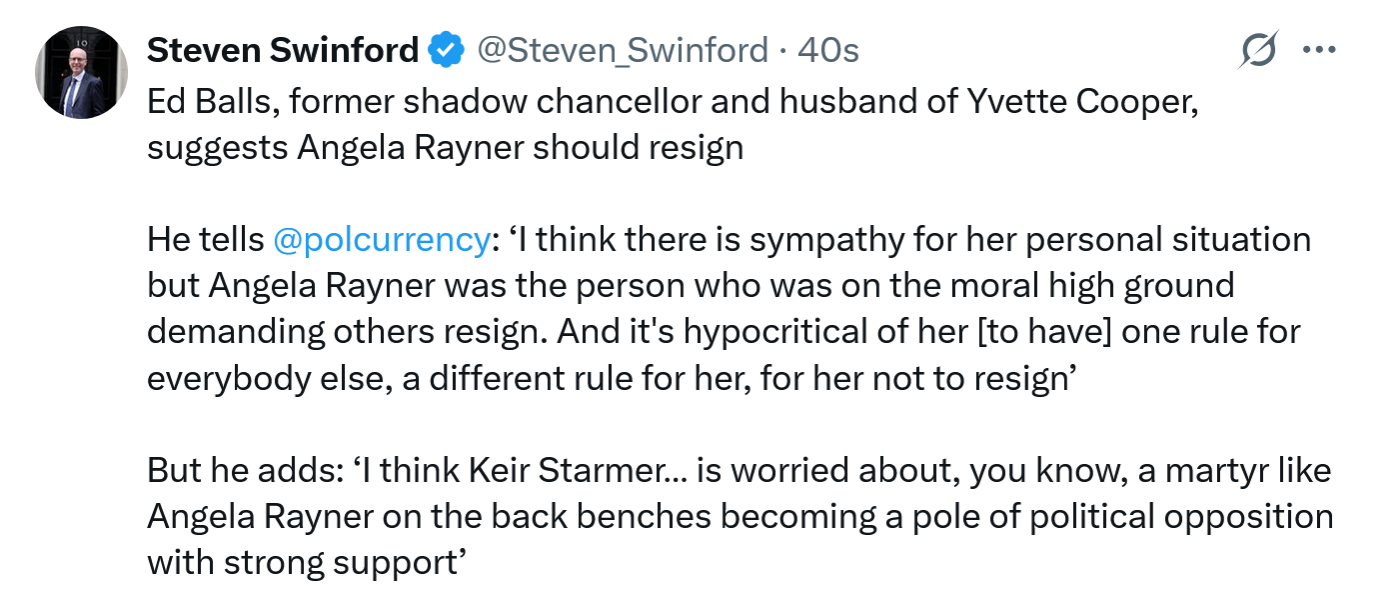
Task: Click the blue verified checkmark badge
Action: point(446,49)
